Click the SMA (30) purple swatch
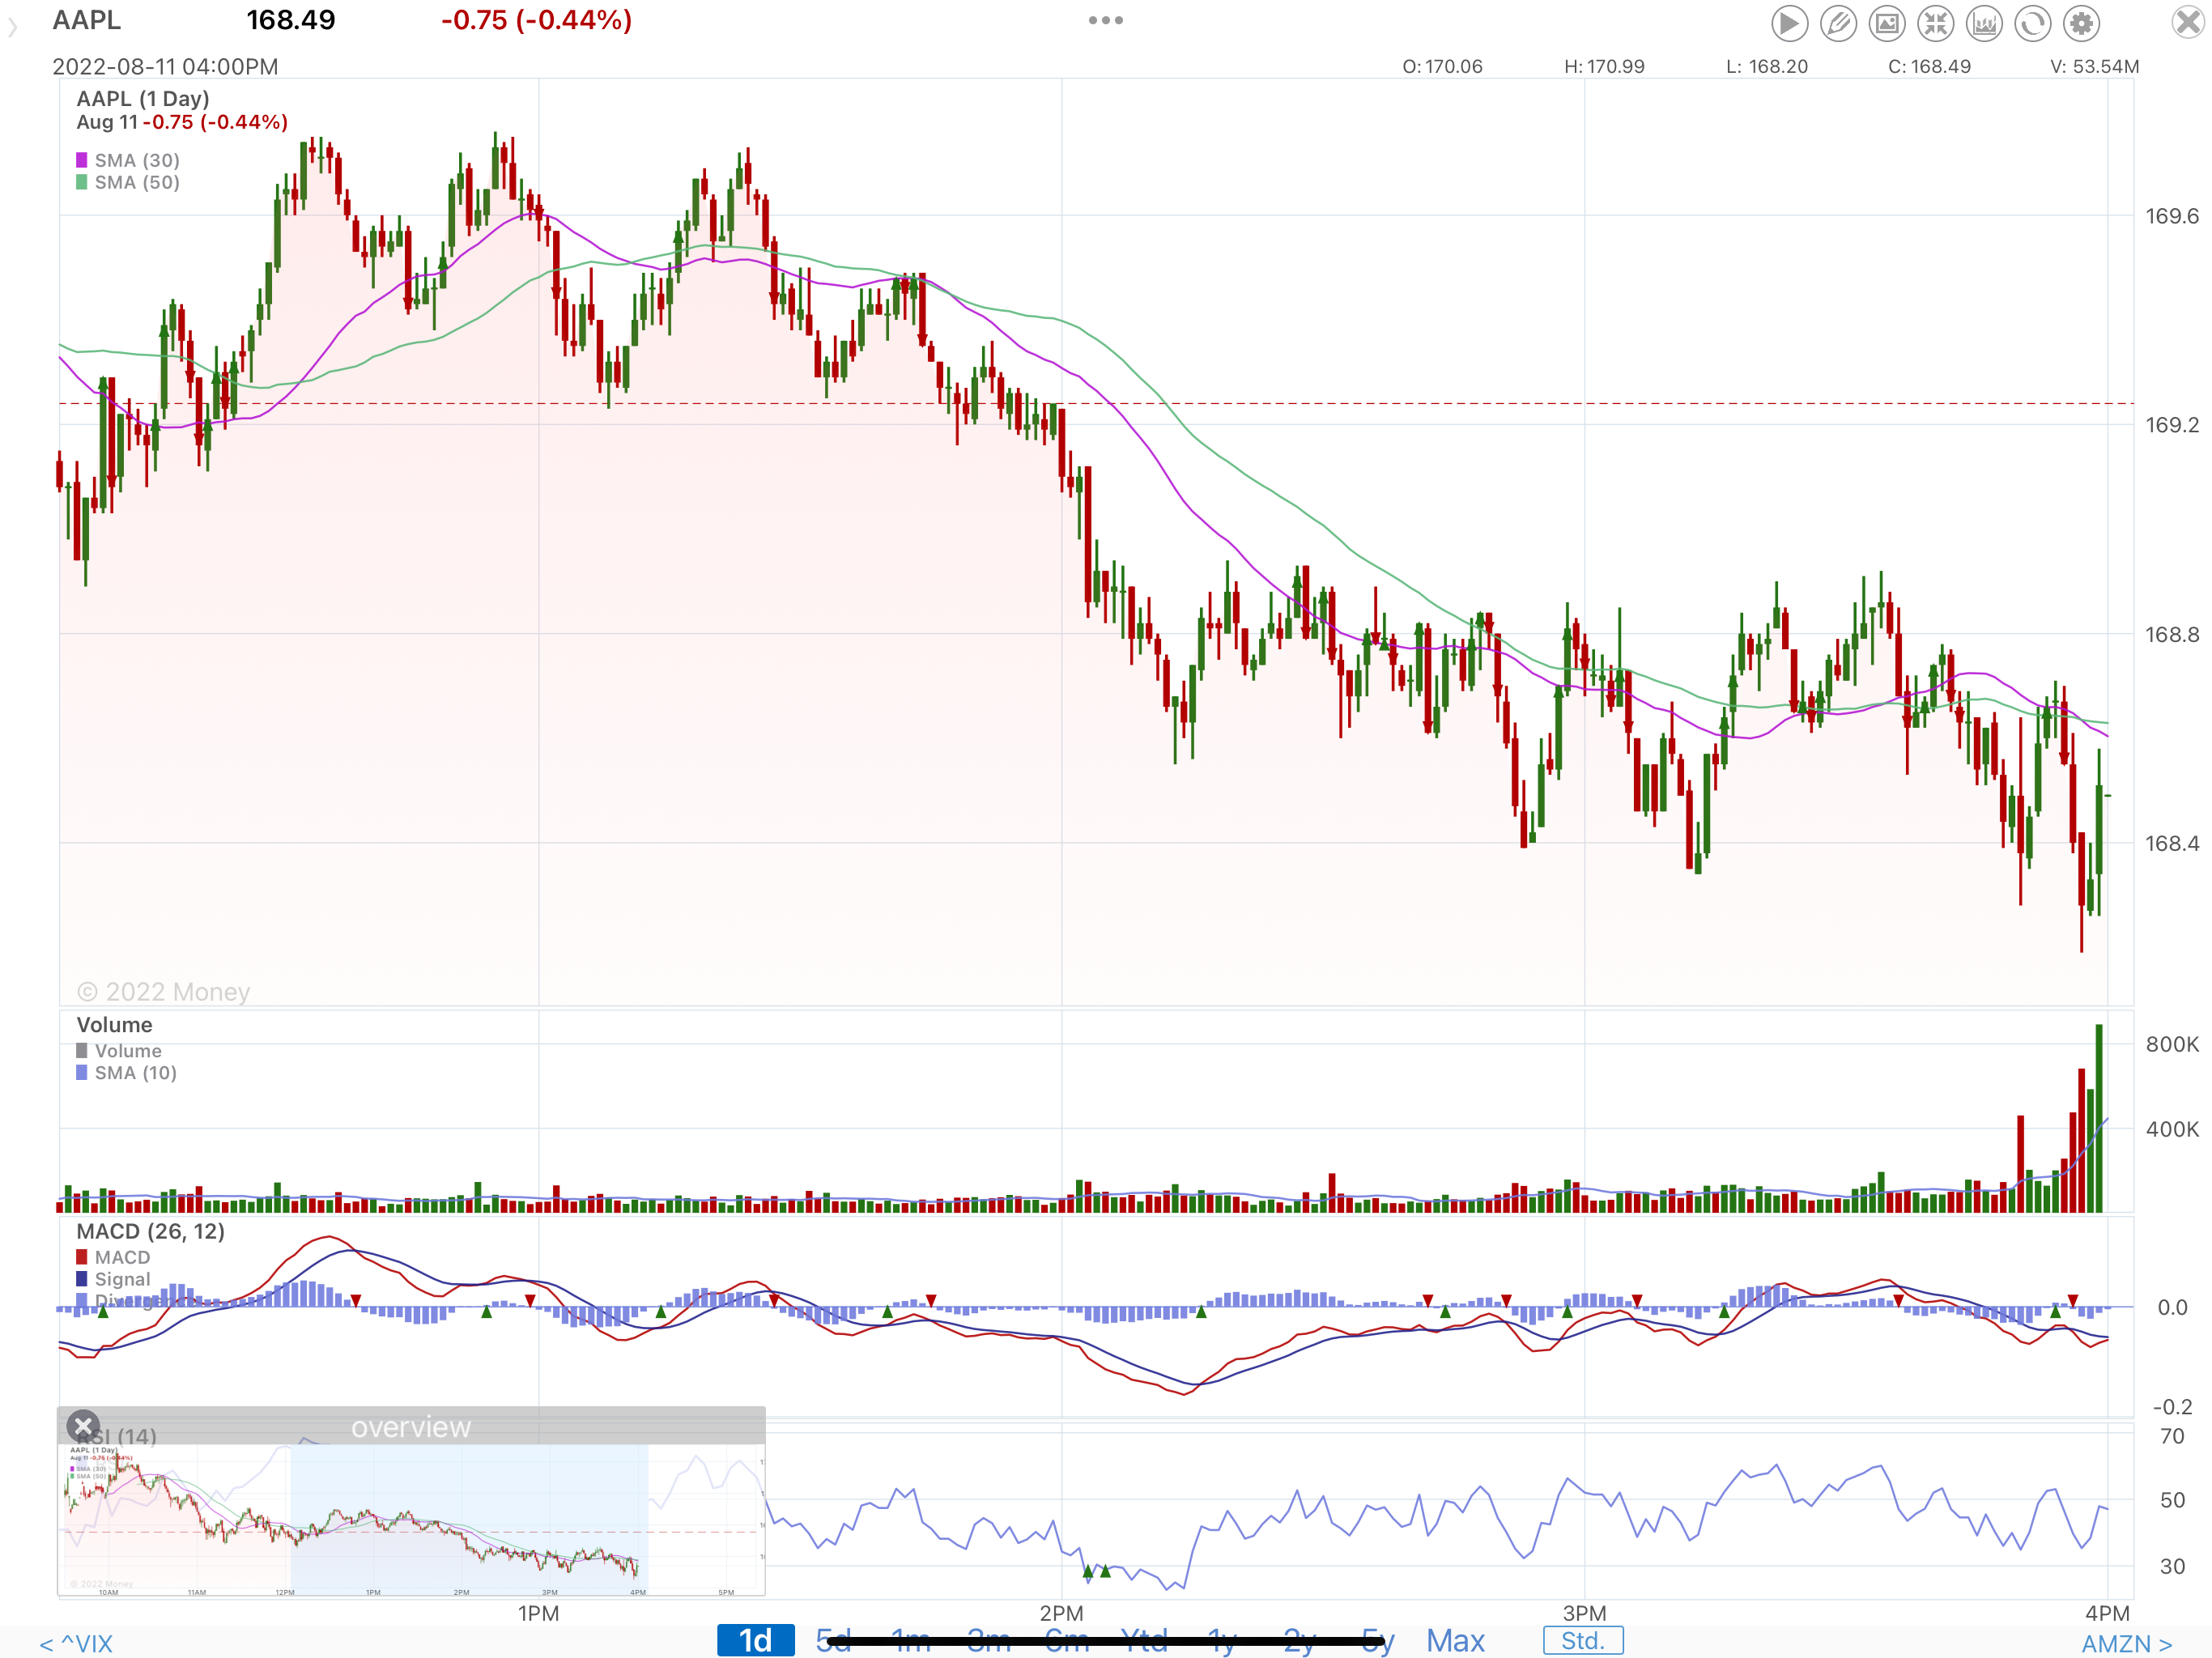This screenshot has height=1658, width=2212. (x=82, y=160)
